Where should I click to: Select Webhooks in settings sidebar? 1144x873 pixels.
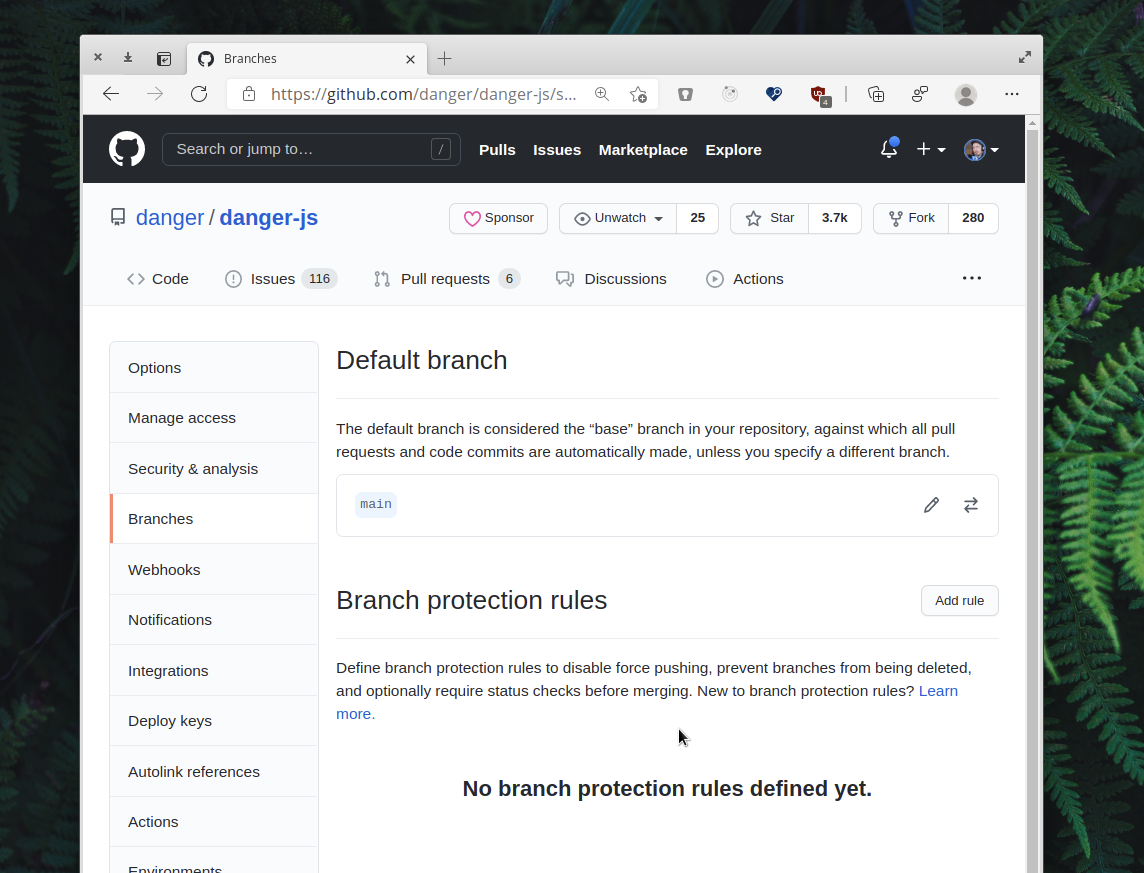click(x=164, y=569)
